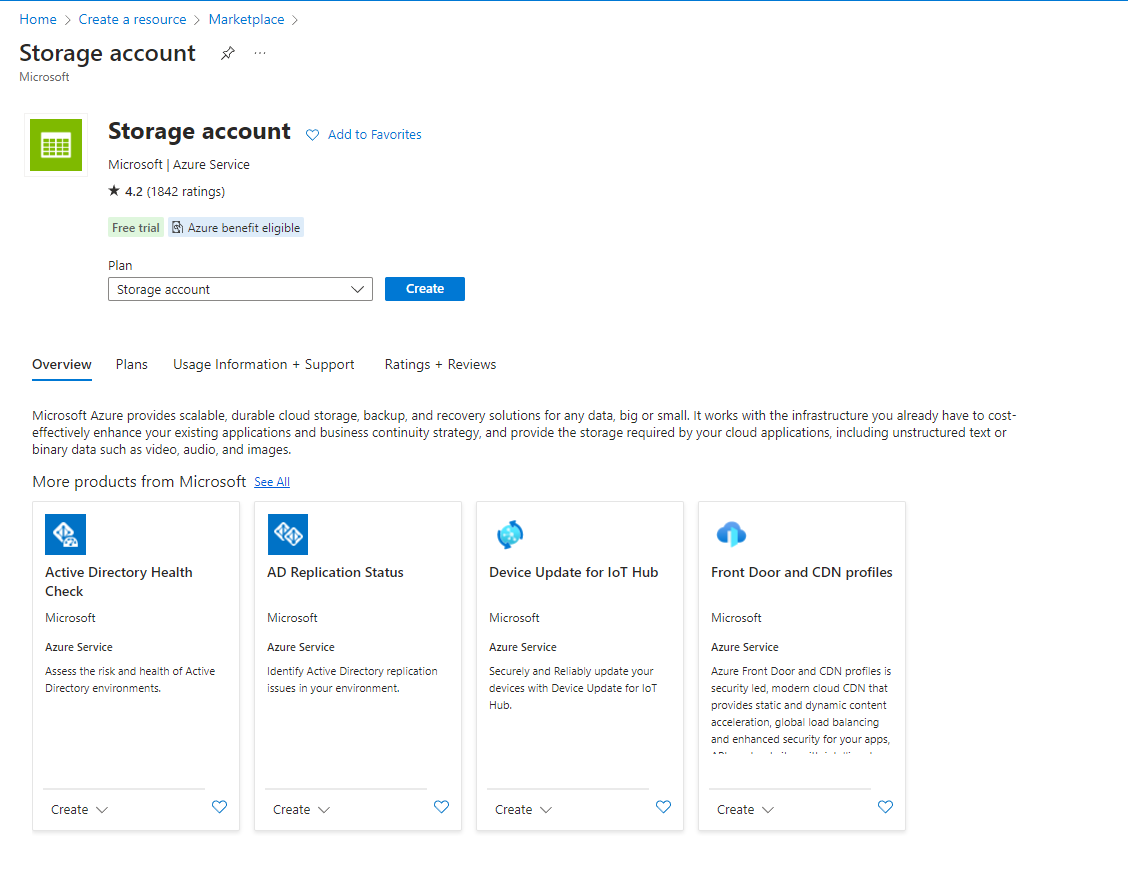Expand Create on Active Directory Health Check card
Image resolution: width=1128 pixels, height=883 pixels.
80,809
